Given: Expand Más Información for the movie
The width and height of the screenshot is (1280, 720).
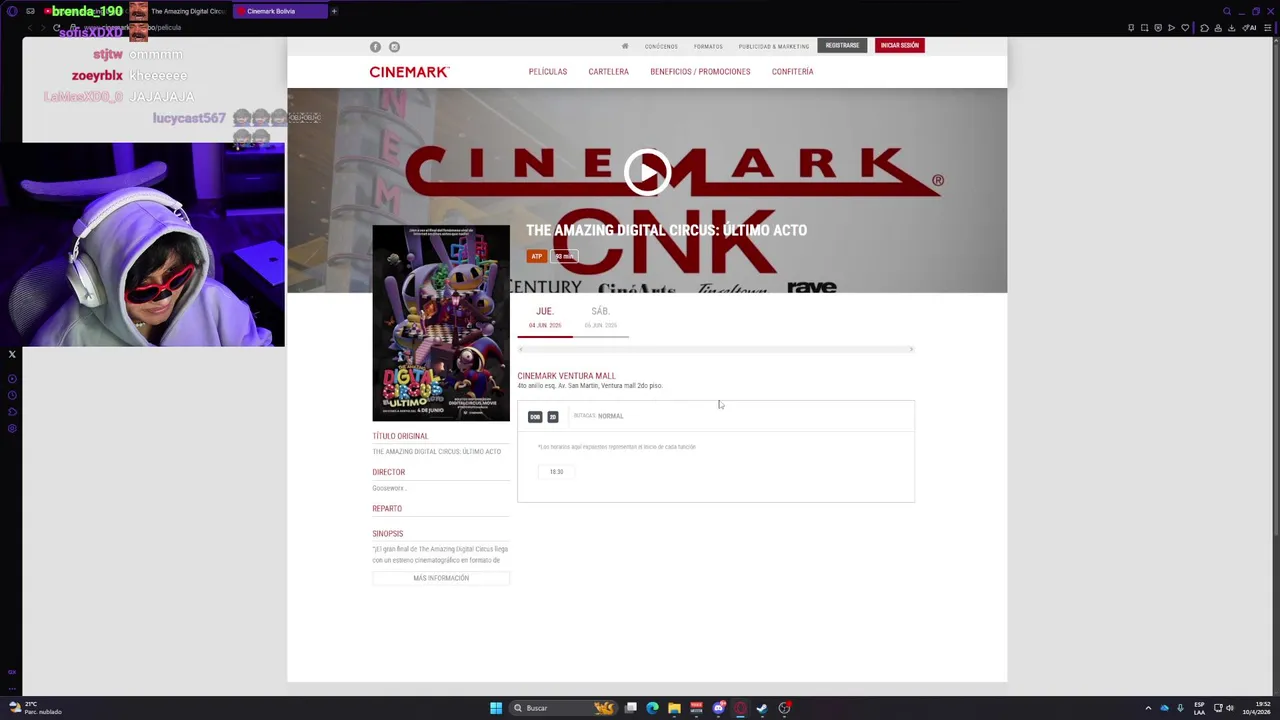Looking at the screenshot, I should point(441,578).
